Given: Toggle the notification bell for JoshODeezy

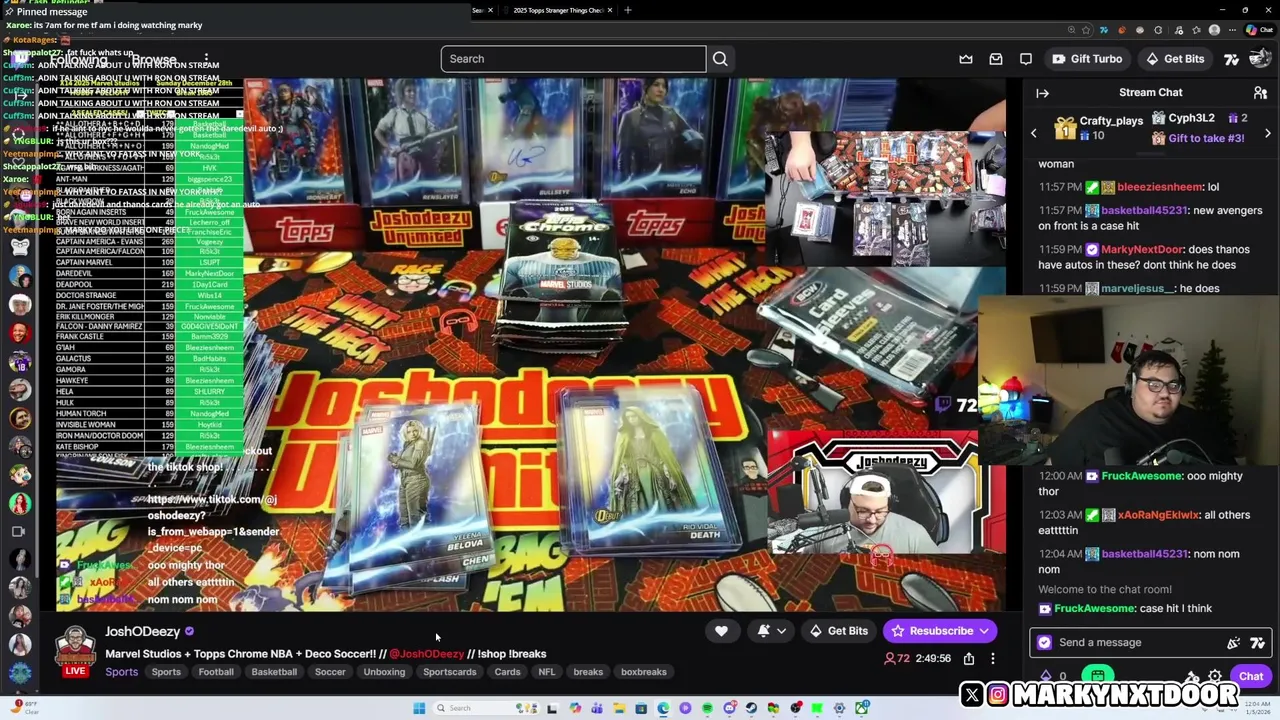Looking at the screenshot, I should pyautogui.click(x=764, y=631).
